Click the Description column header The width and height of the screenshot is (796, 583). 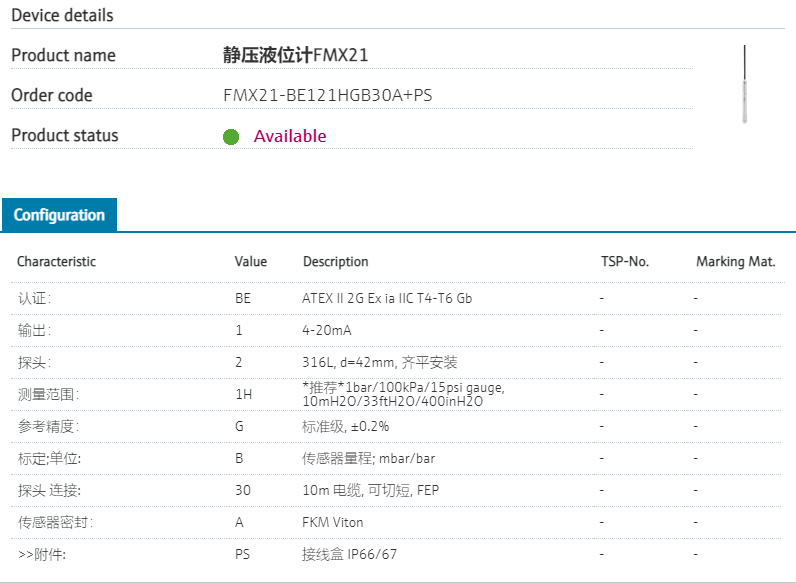click(x=335, y=262)
